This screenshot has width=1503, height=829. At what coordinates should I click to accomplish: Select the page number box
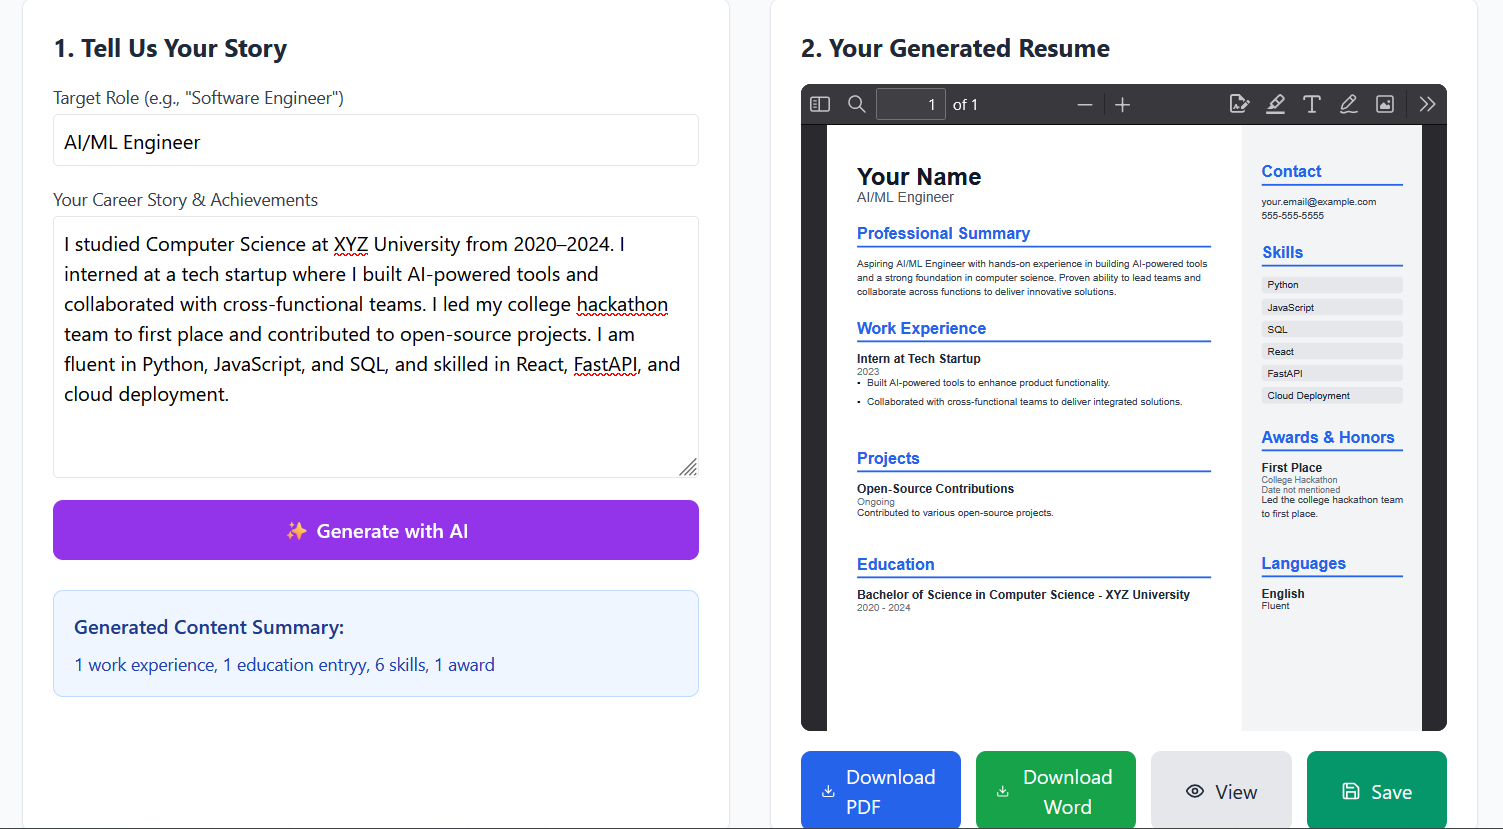tap(910, 103)
